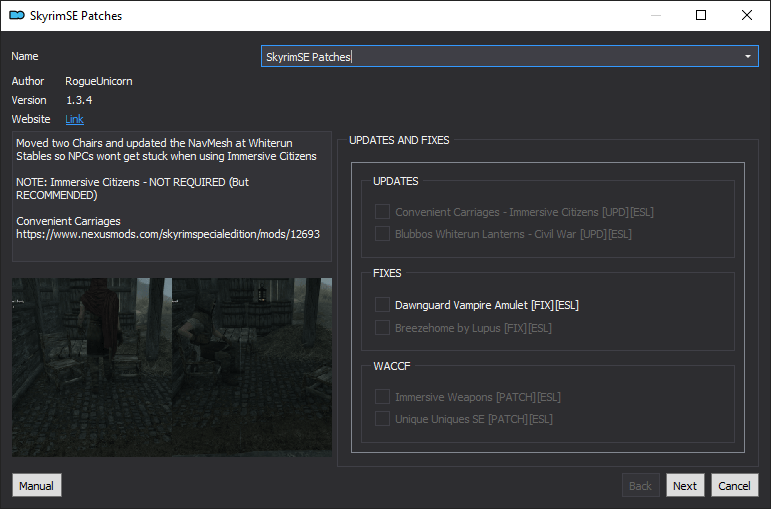Image resolution: width=771 pixels, height=509 pixels.
Task: Click the FIXES group label
Action: point(387,273)
